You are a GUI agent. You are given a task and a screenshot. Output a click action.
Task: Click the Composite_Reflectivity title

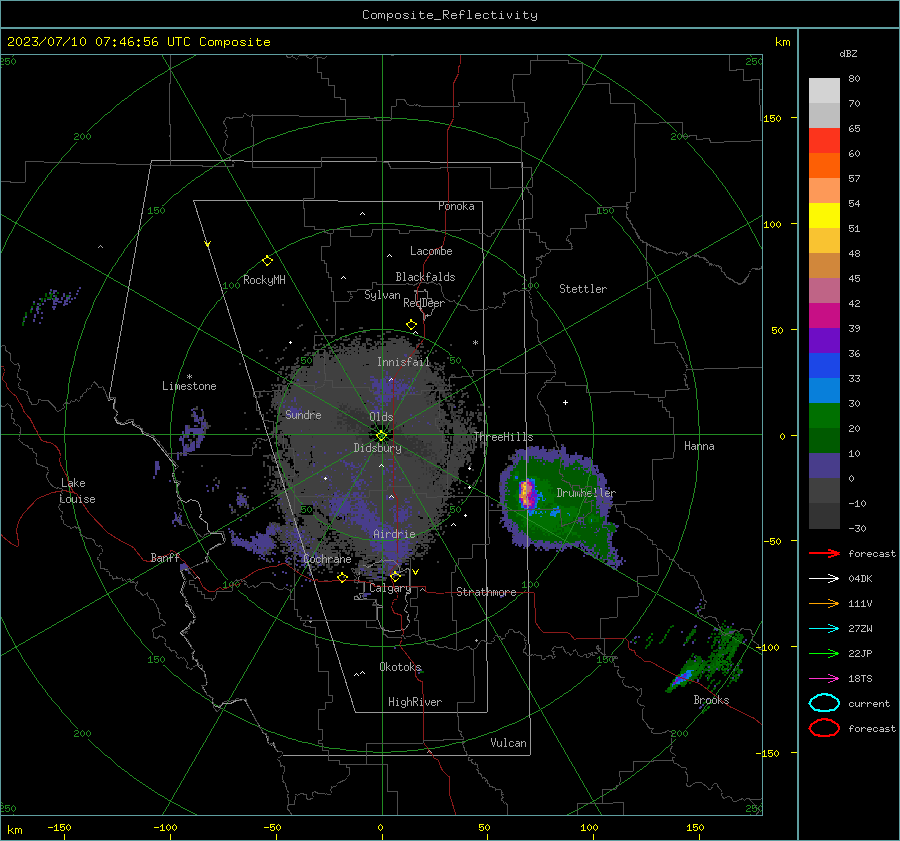(x=450, y=15)
